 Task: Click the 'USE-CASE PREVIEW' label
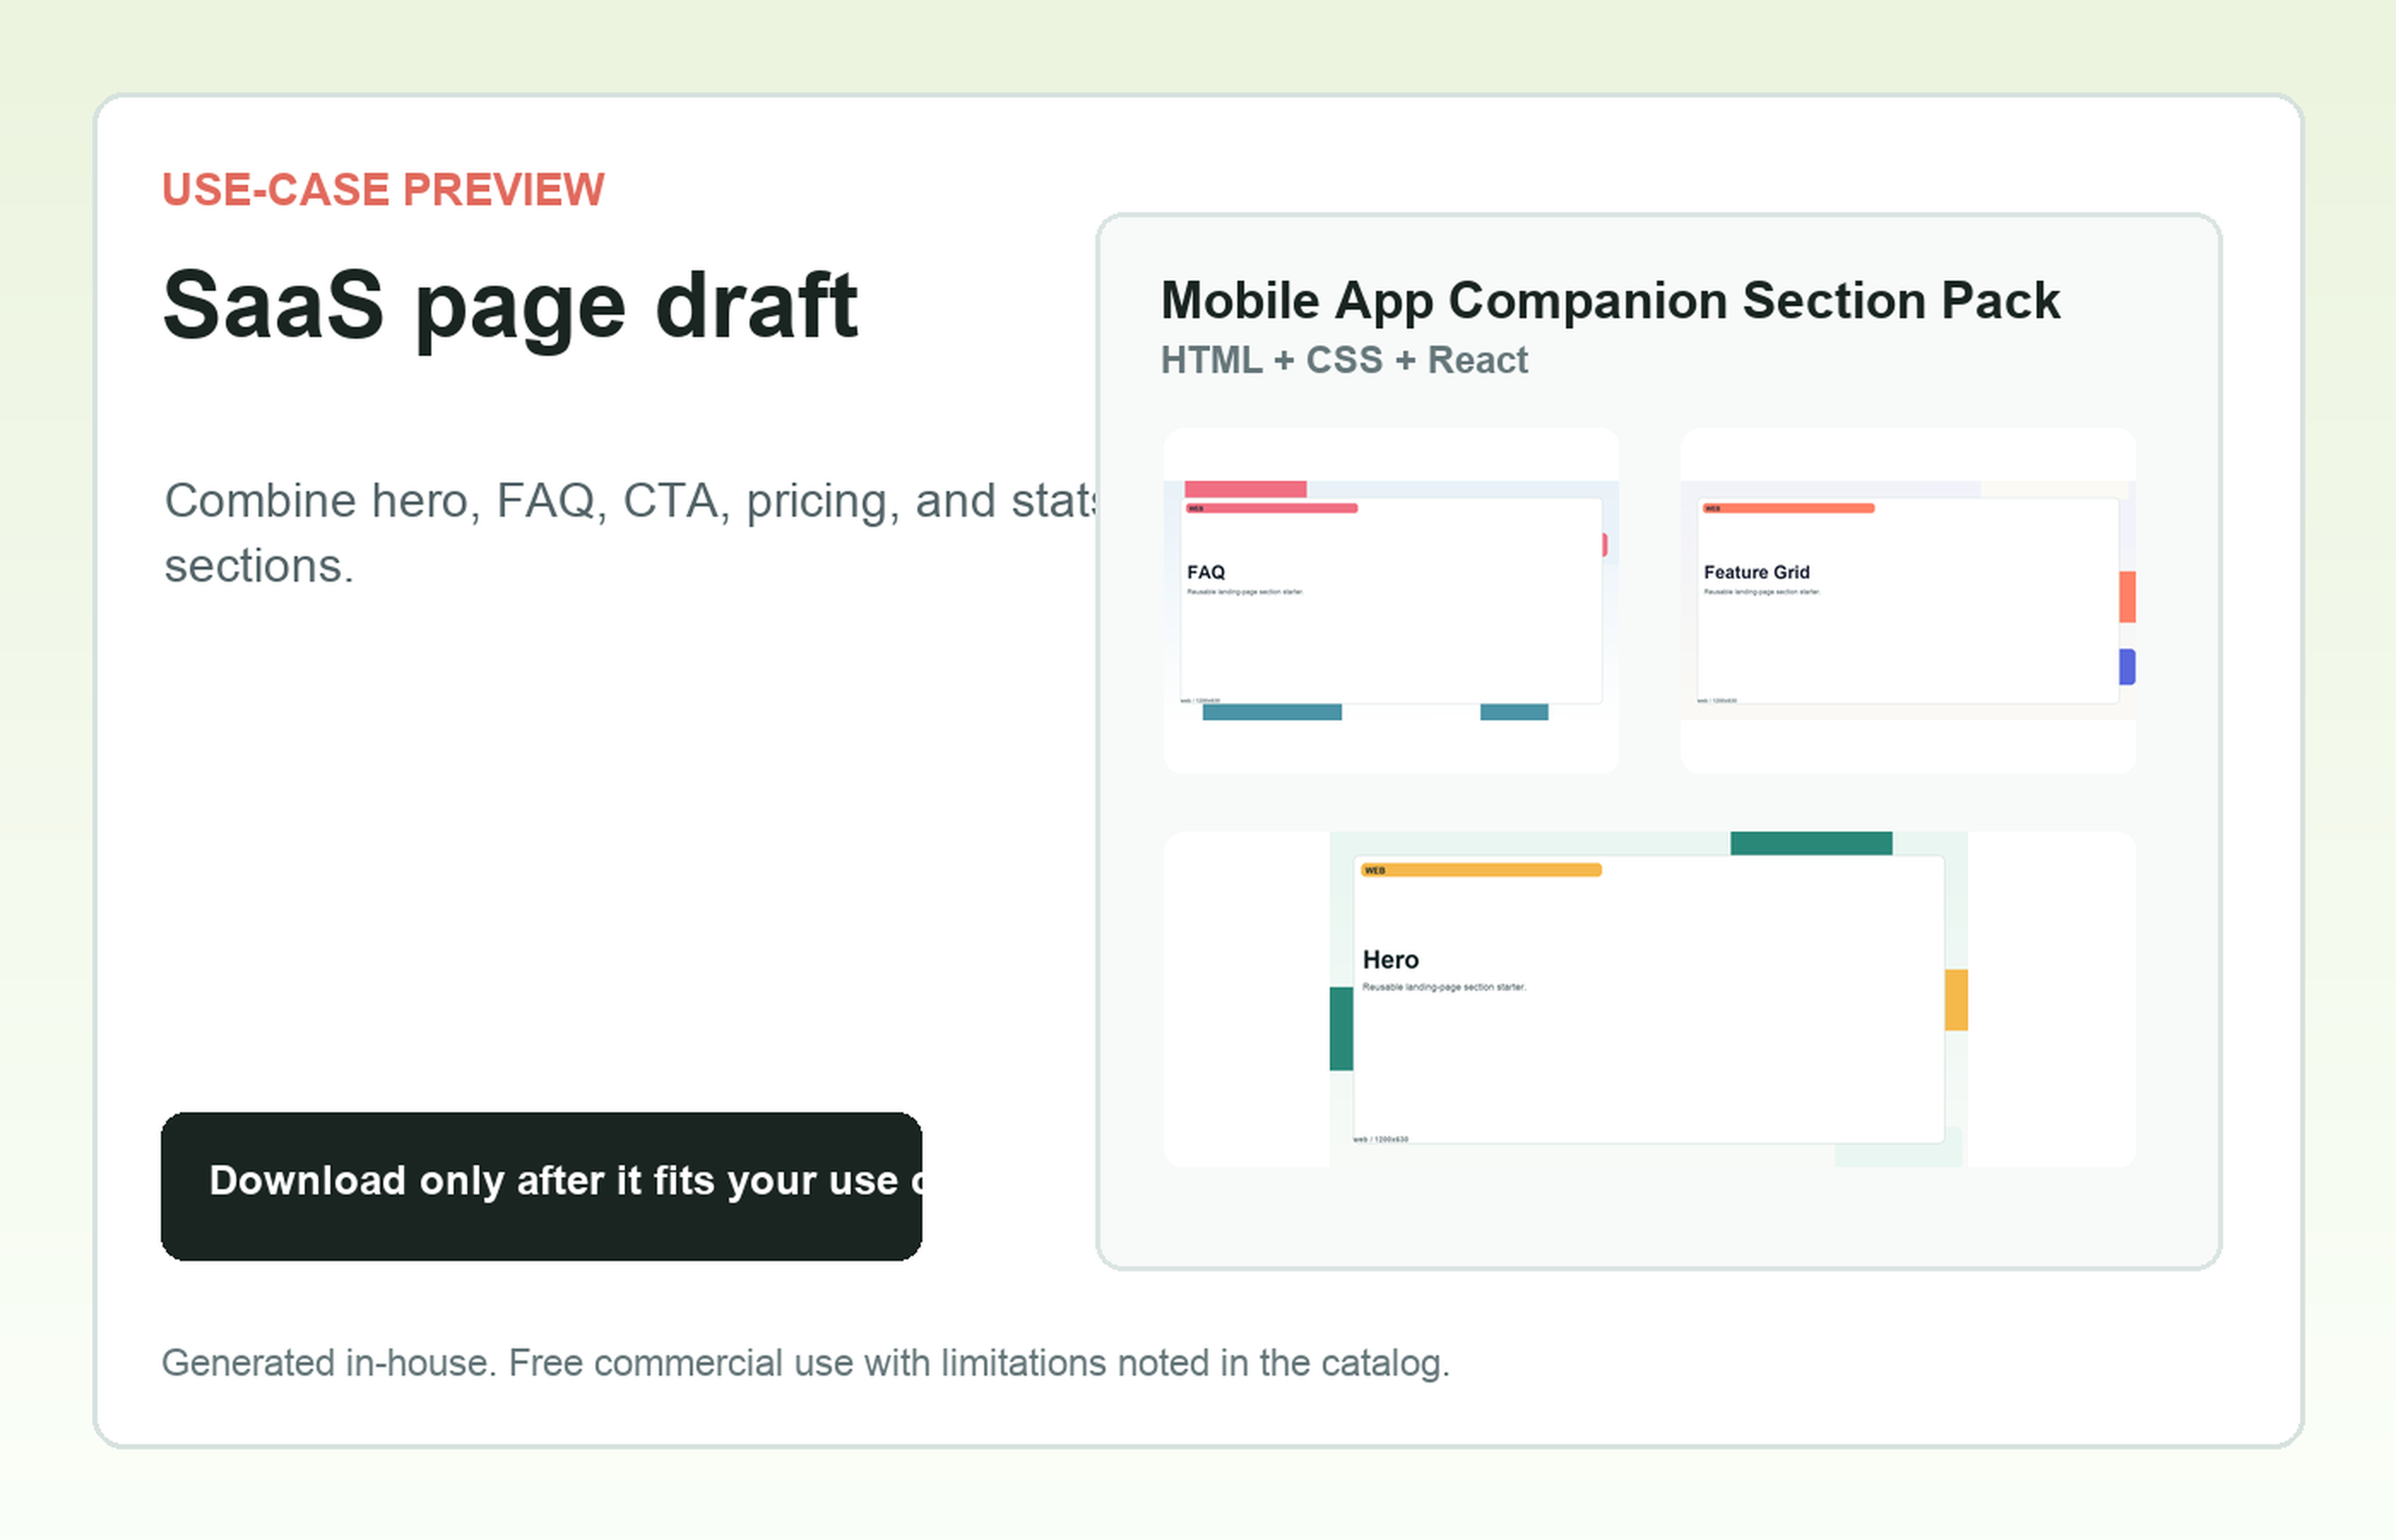(383, 189)
